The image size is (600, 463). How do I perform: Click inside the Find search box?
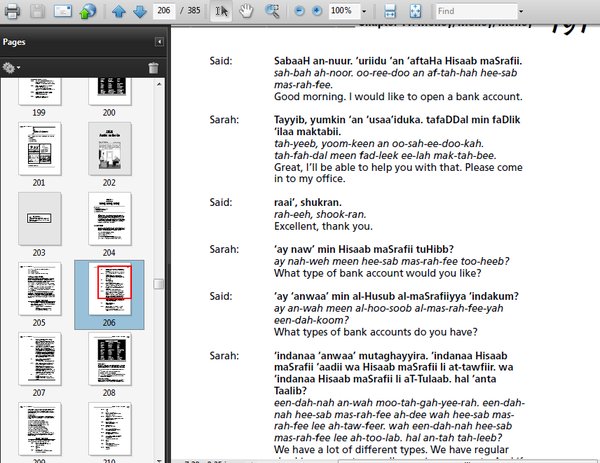point(476,11)
